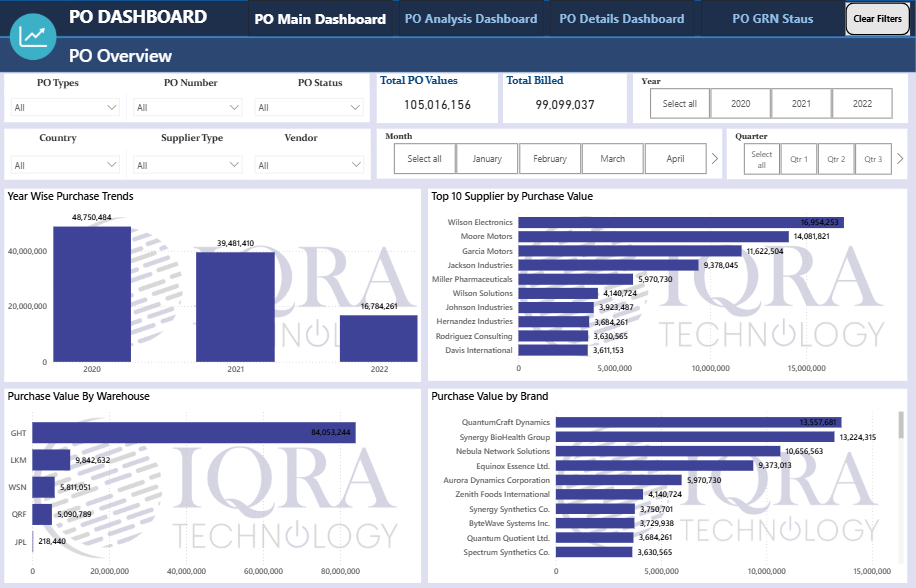Select the Nebula Network Solutions bar
The width and height of the screenshot is (916, 588).
[668, 451]
